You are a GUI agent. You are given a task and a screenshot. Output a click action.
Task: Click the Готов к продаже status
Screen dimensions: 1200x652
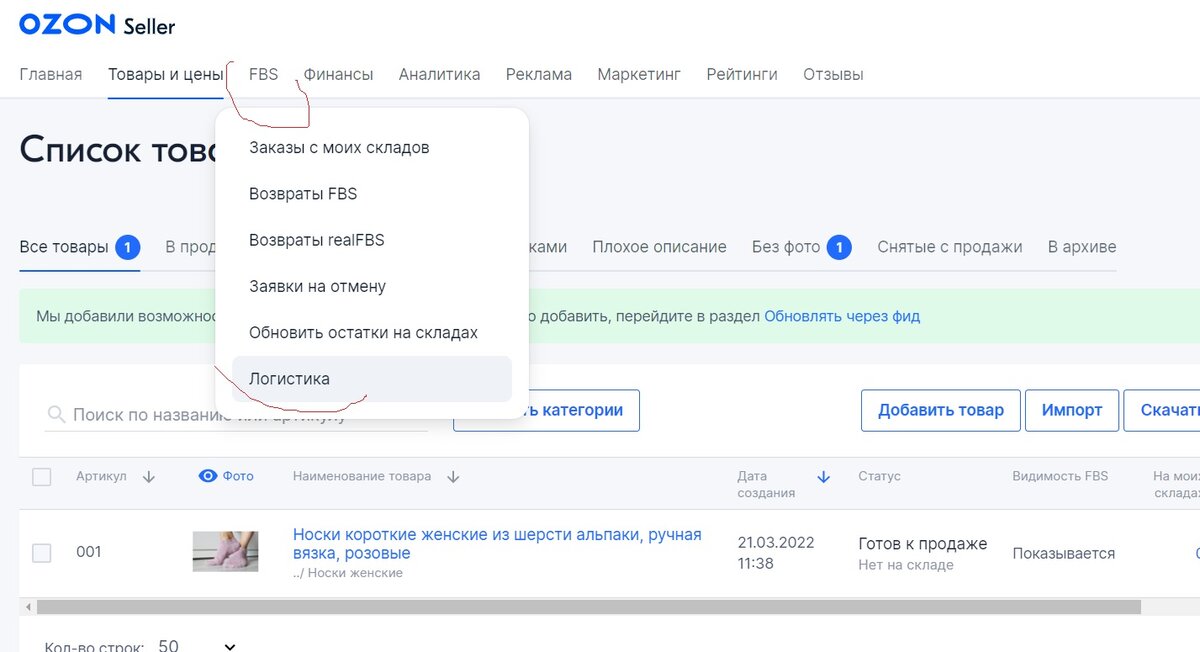point(923,544)
